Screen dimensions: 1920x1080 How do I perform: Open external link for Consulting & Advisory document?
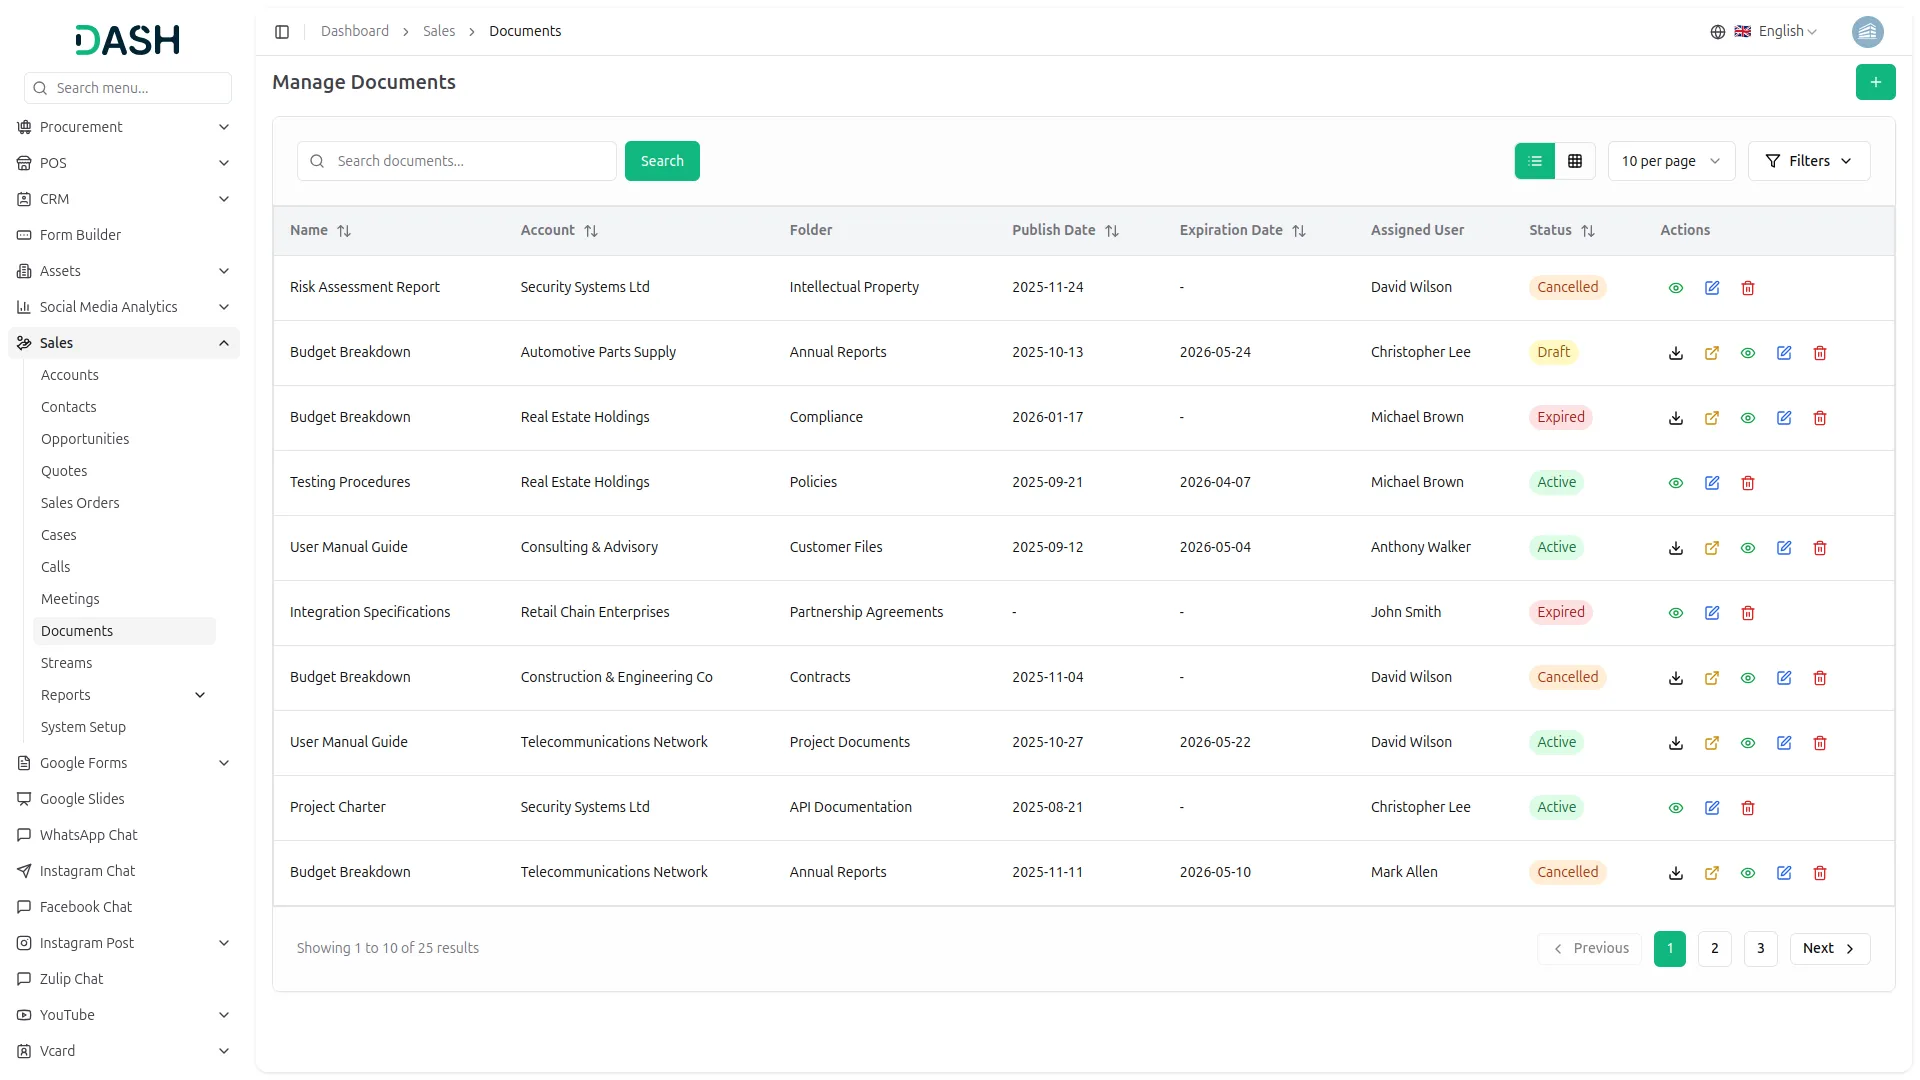[x=1712, y=548]
